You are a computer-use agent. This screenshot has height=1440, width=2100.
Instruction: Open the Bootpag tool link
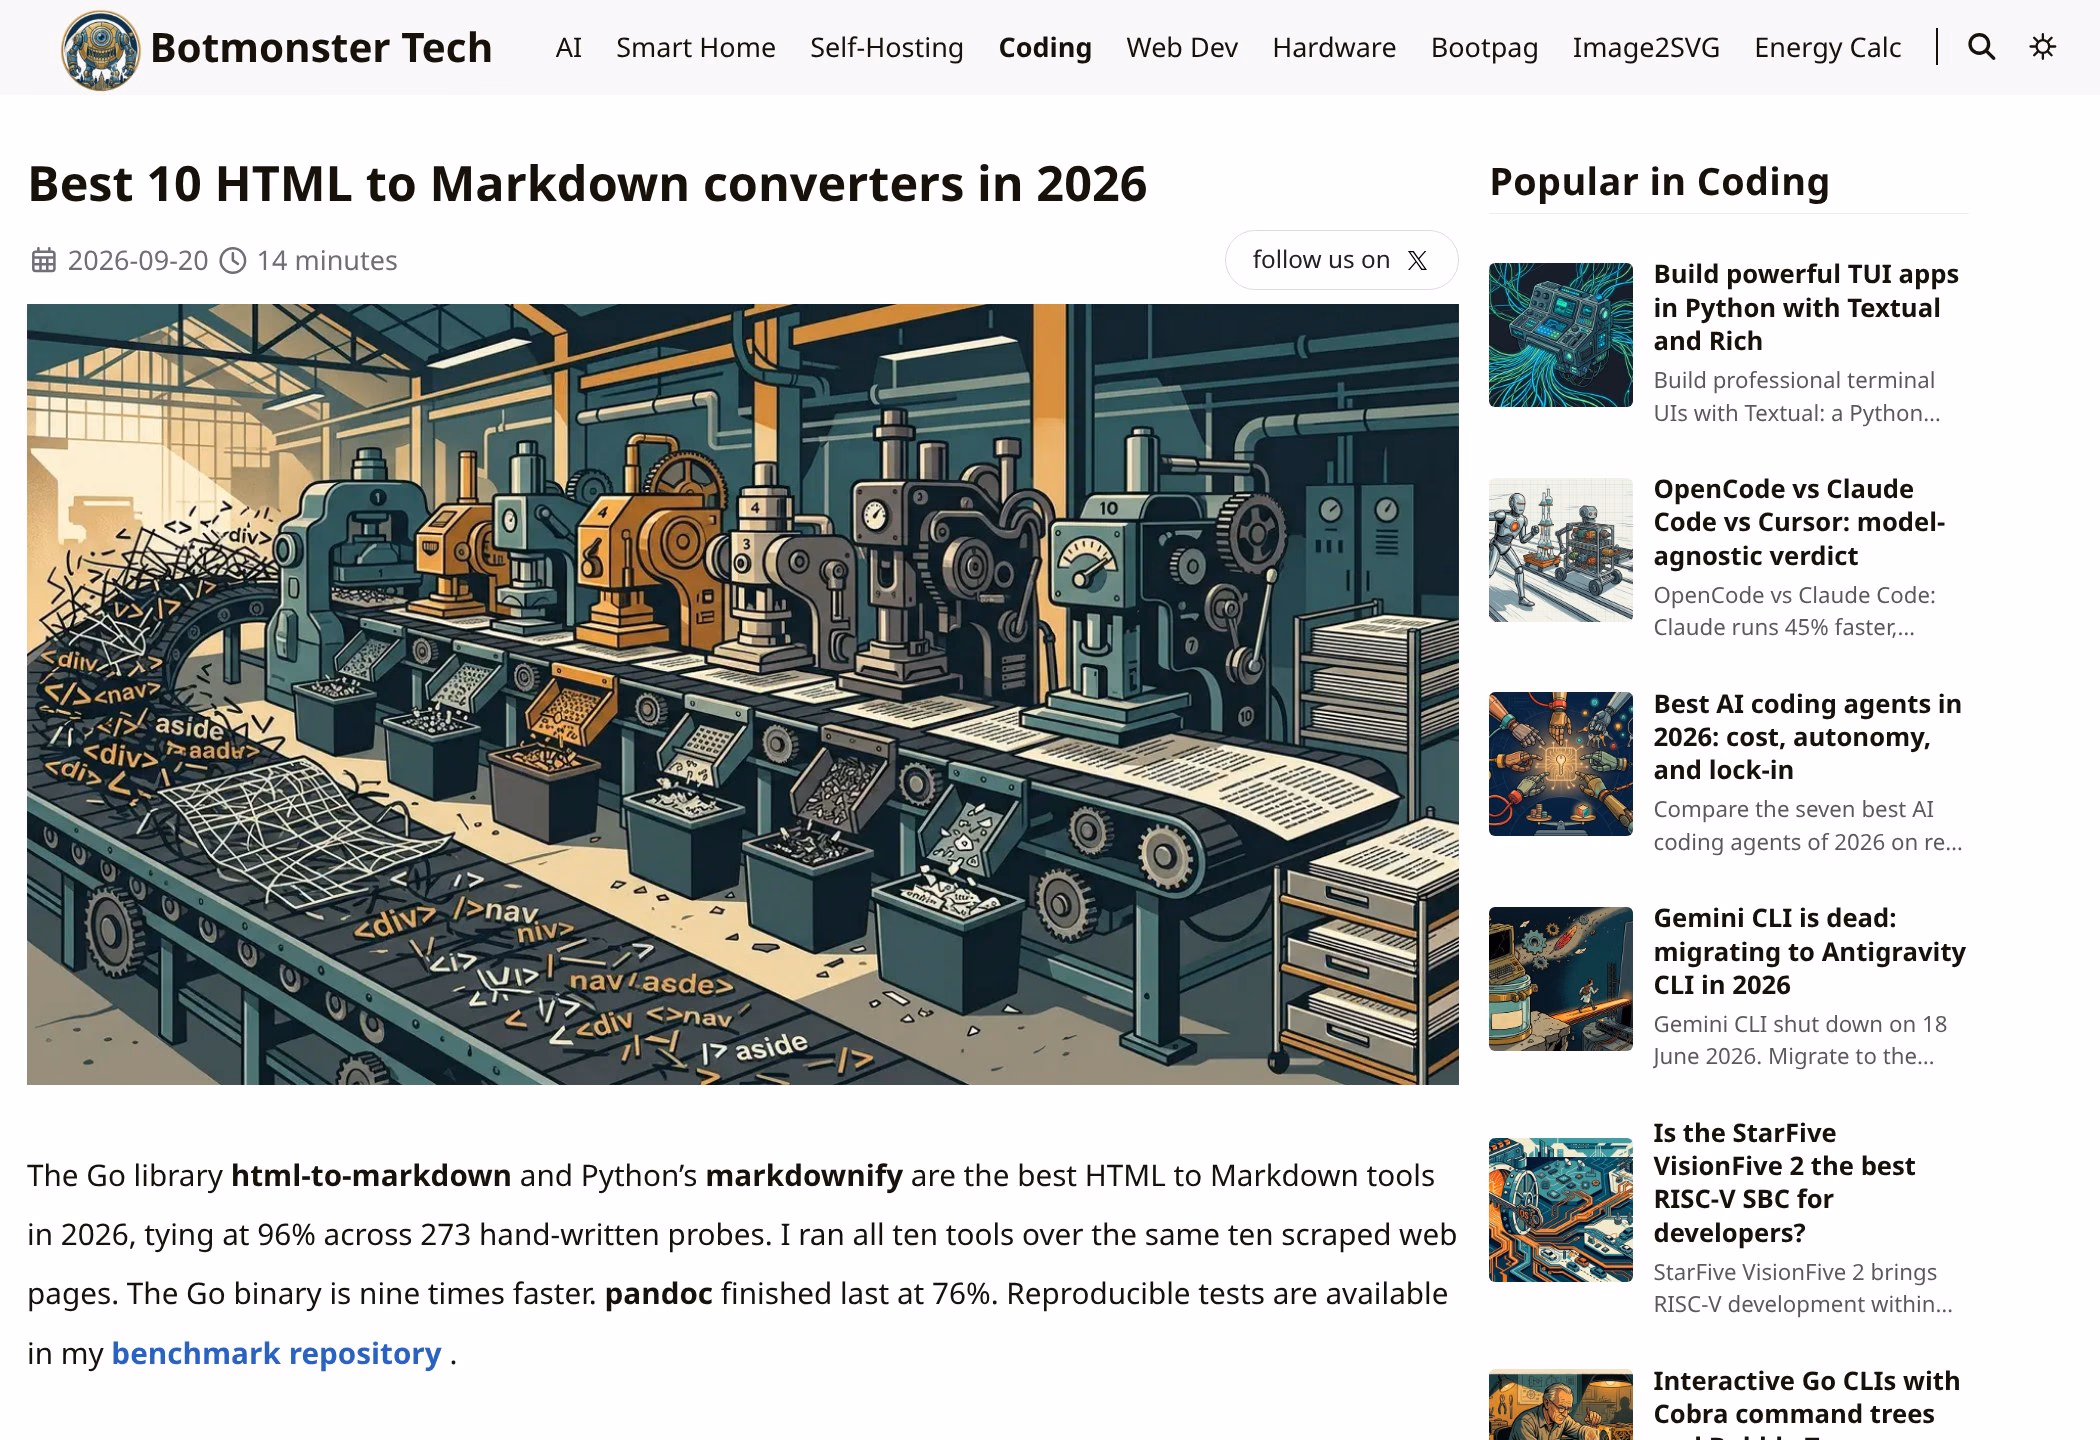(x=1484, y=47)
